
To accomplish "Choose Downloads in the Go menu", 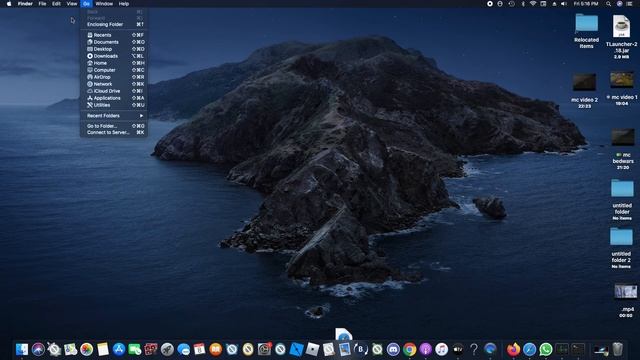I will 114,56.
